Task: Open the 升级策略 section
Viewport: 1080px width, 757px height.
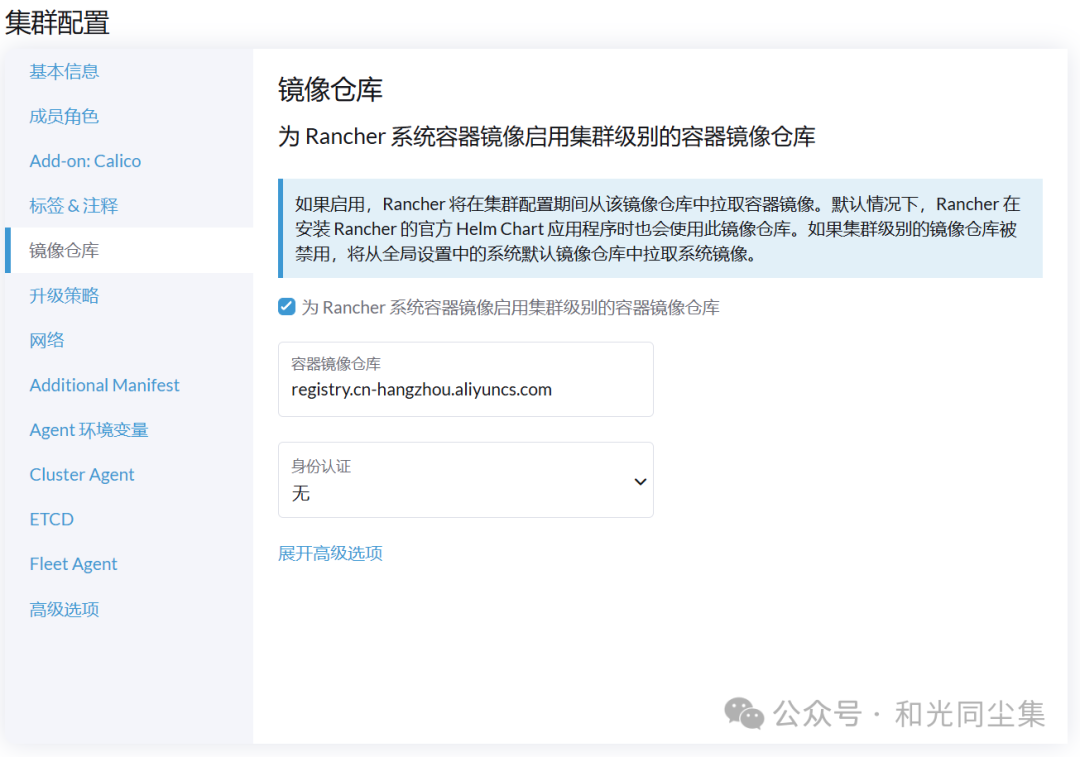Action: pyautogui.click(x=64, y=295)
